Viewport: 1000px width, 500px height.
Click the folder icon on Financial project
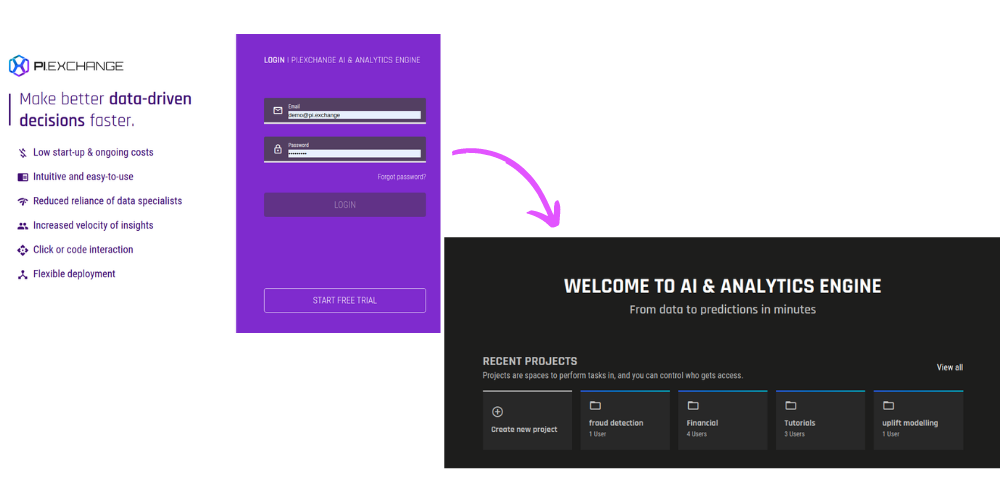(693, 406)
